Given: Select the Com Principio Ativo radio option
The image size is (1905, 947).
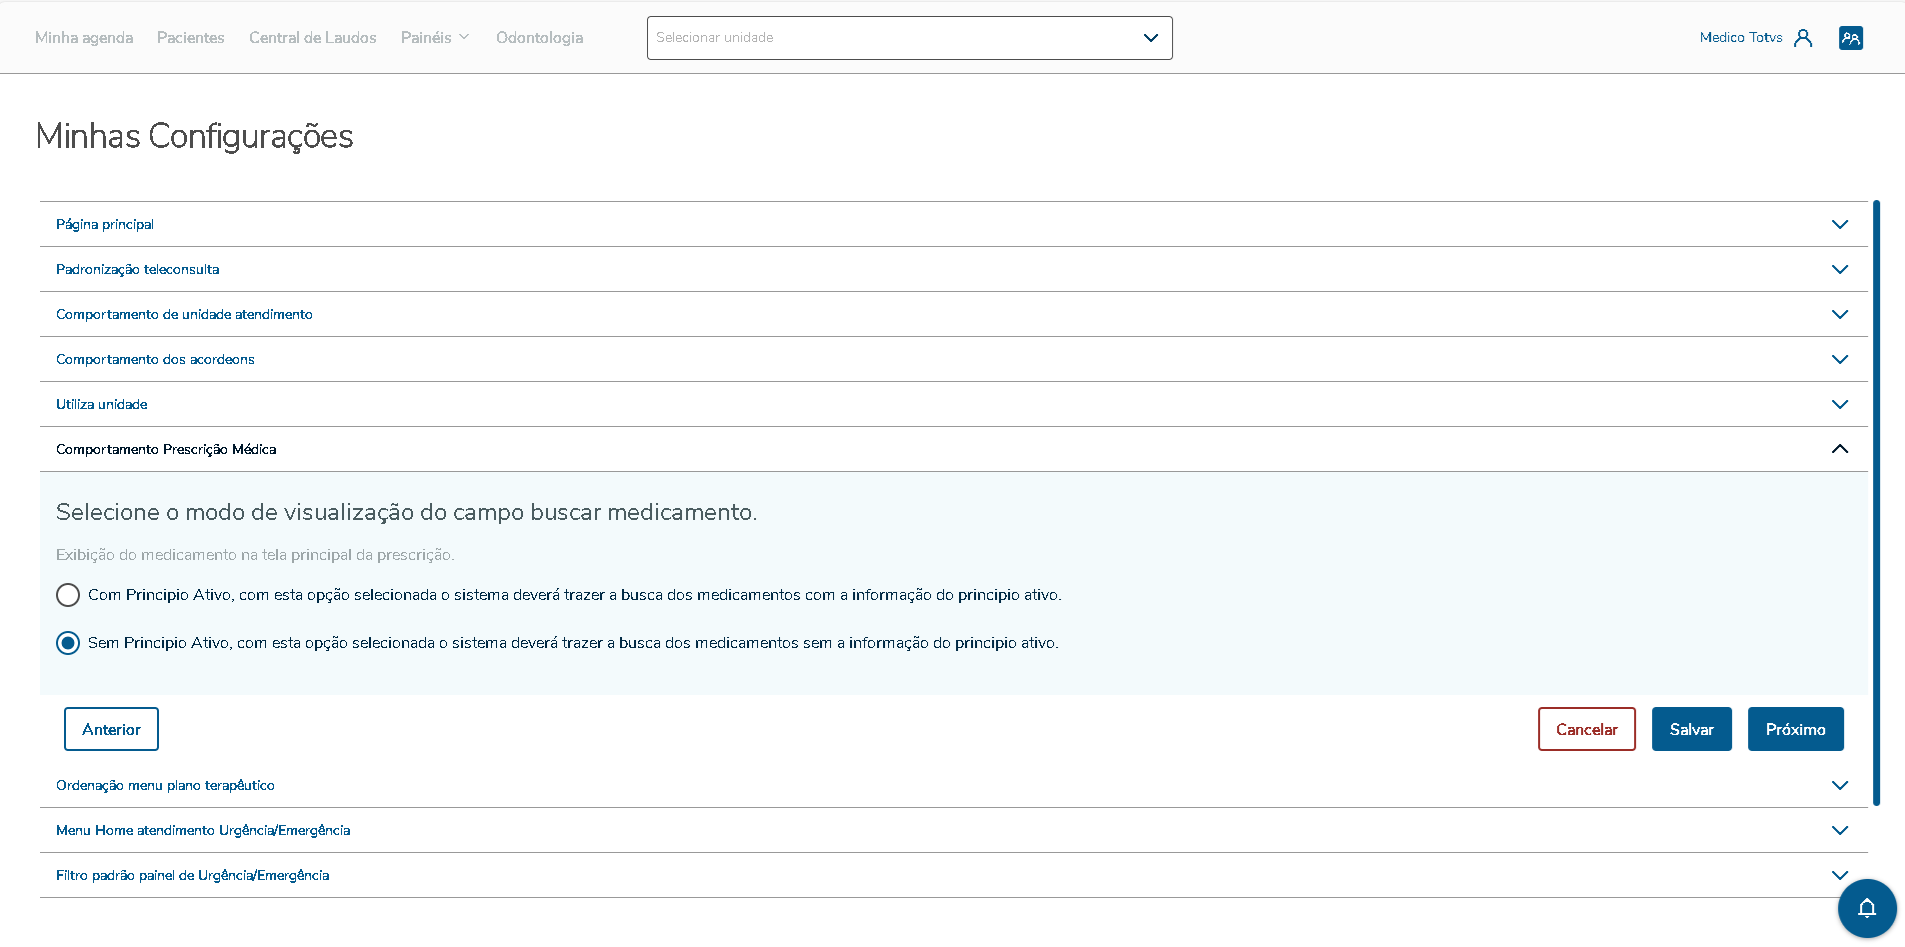Looking at the screenshot, I should pos(68,595).
